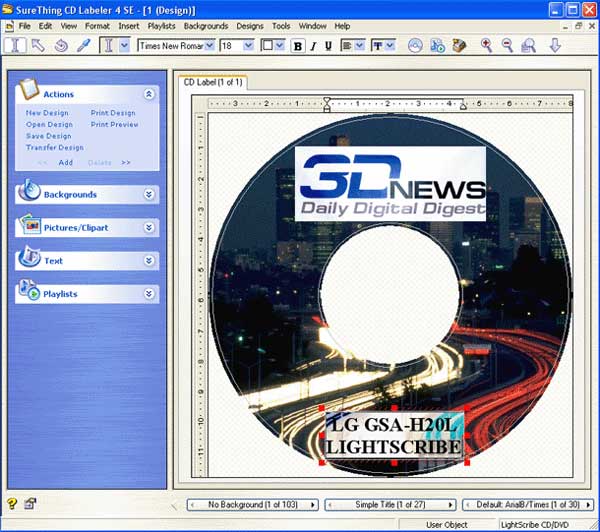Click the CD disc toolbar icon

415,46
